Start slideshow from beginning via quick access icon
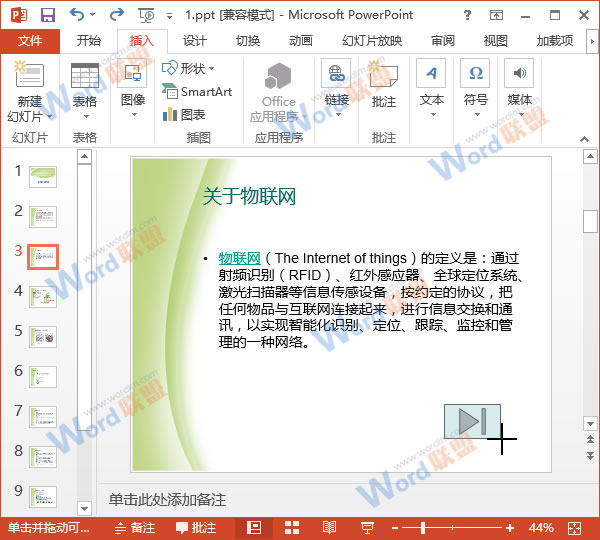The height and width of the screenshot is (540, 600). (x=147, y=15)
